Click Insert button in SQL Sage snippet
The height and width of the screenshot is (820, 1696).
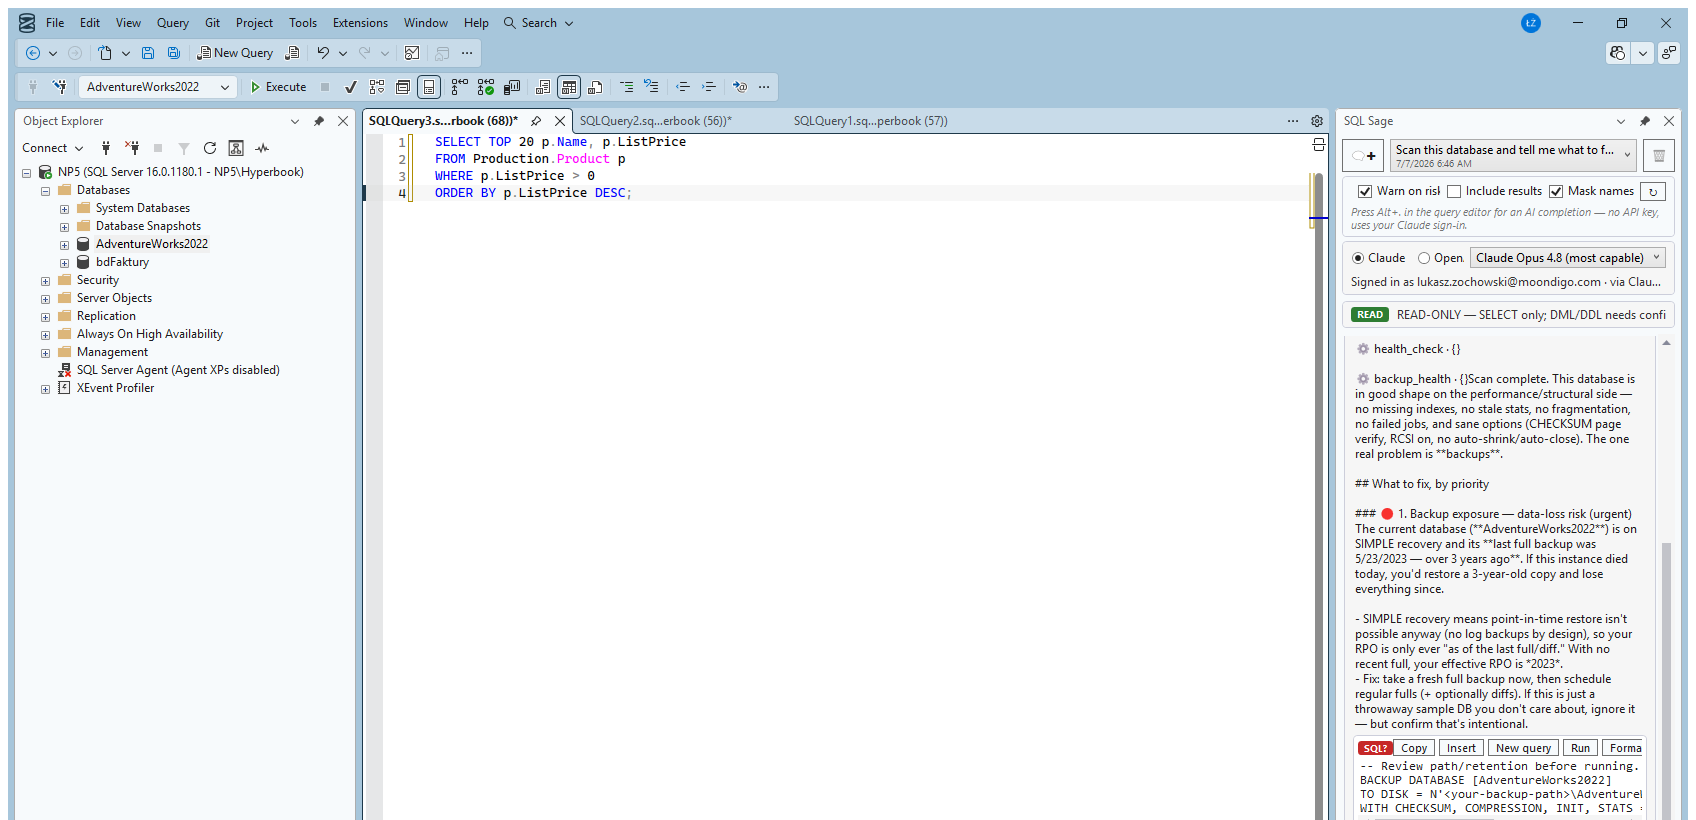point(1461,748)
